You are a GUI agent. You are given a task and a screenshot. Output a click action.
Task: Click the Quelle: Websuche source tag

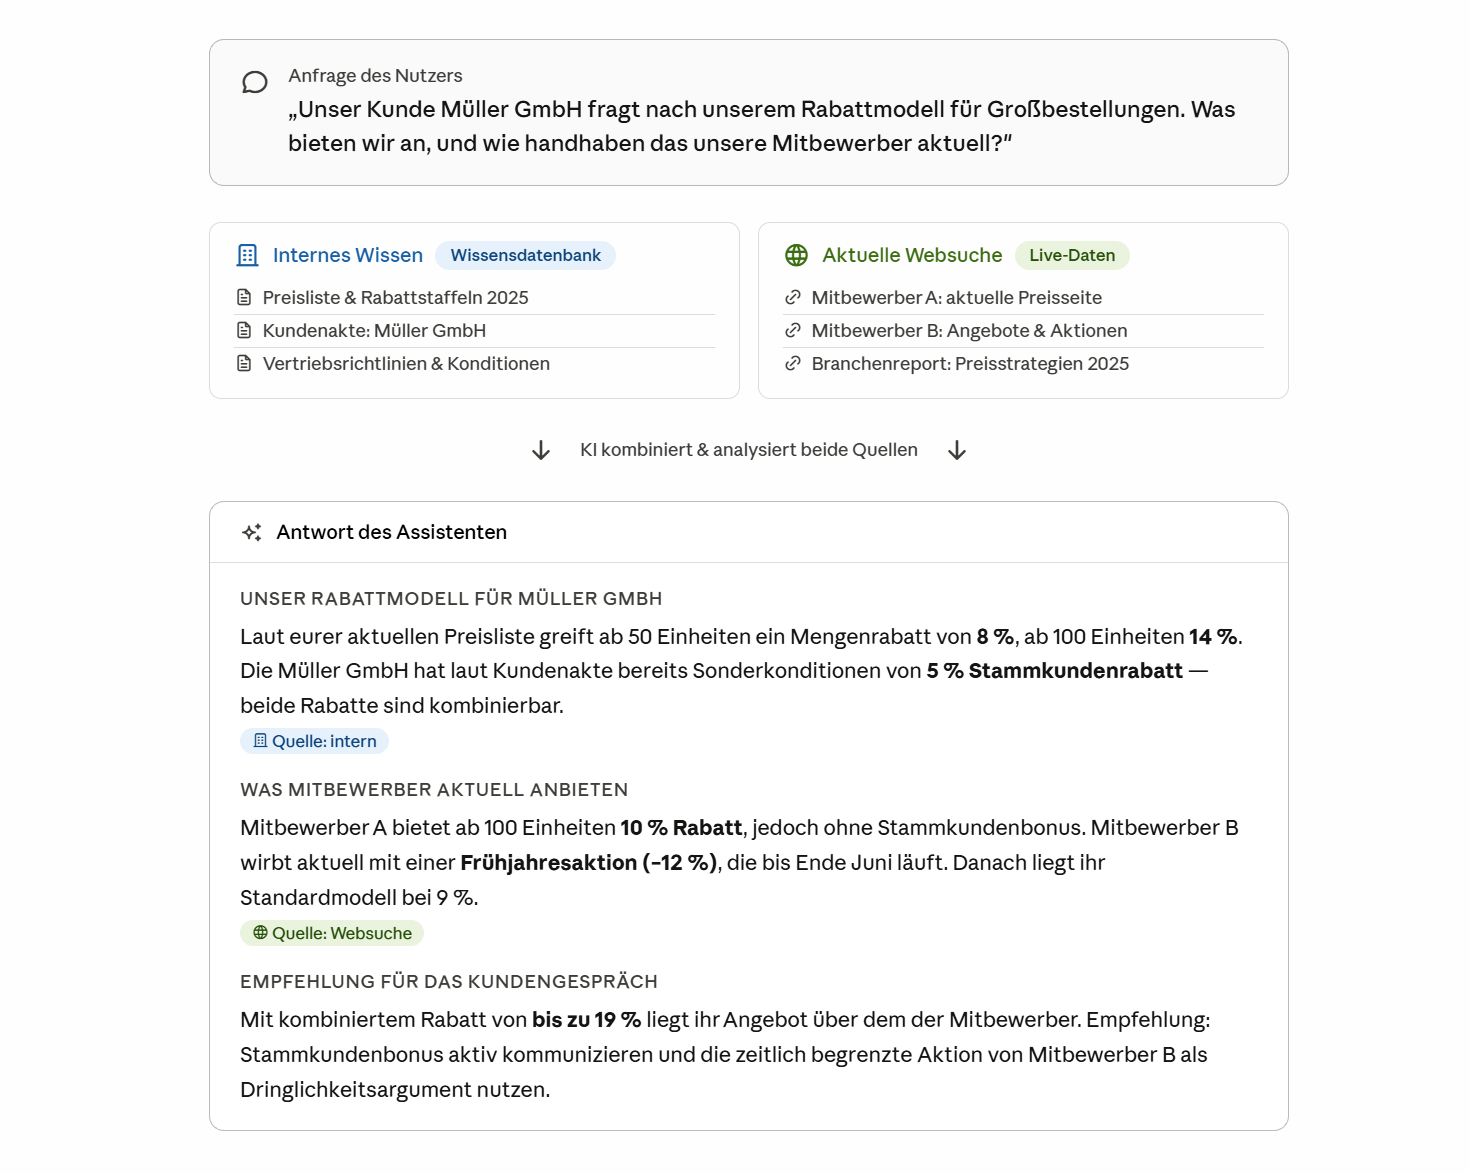pyautogui.click(x=332, y=933)
